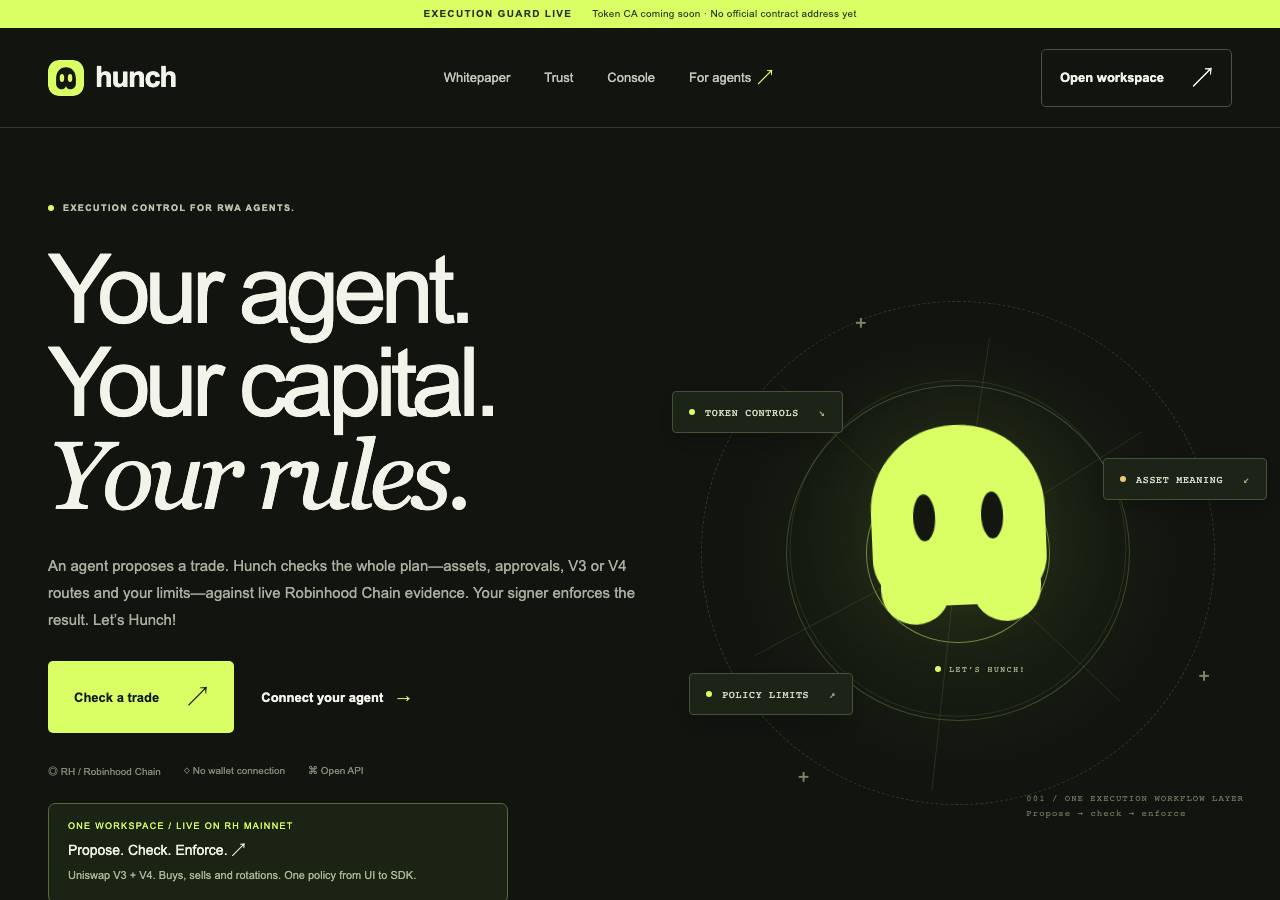This screenshot has width=1280, height=900.
Task: Select the Token Controls chip
Action: point(757,412)
